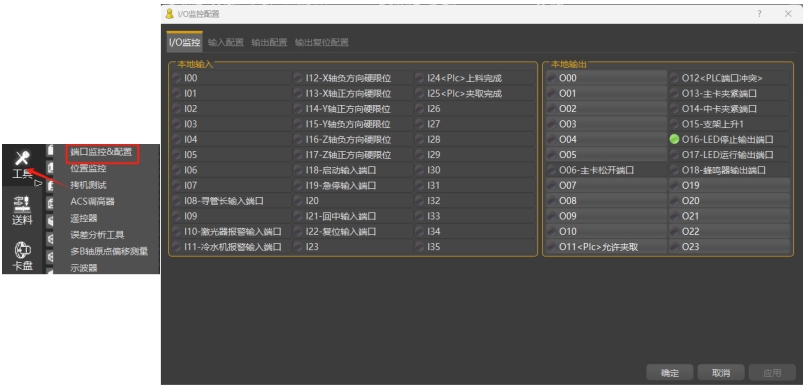Screen dimensions: 807x389
Task: Click the I/O监控配置 window title icon
Action: click(x=169, y=14)
